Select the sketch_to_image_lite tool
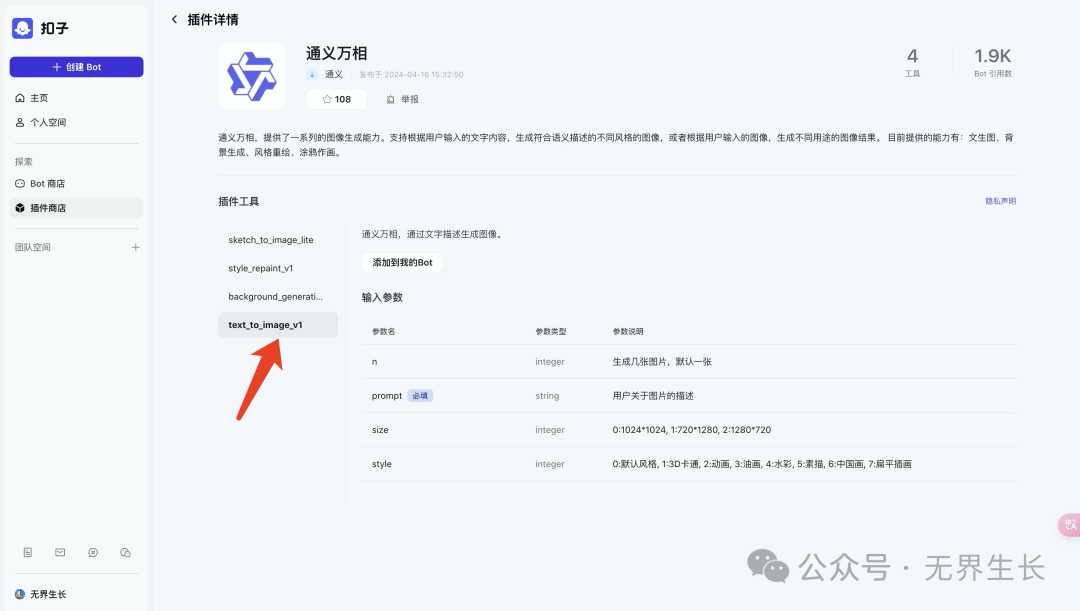 278,240
